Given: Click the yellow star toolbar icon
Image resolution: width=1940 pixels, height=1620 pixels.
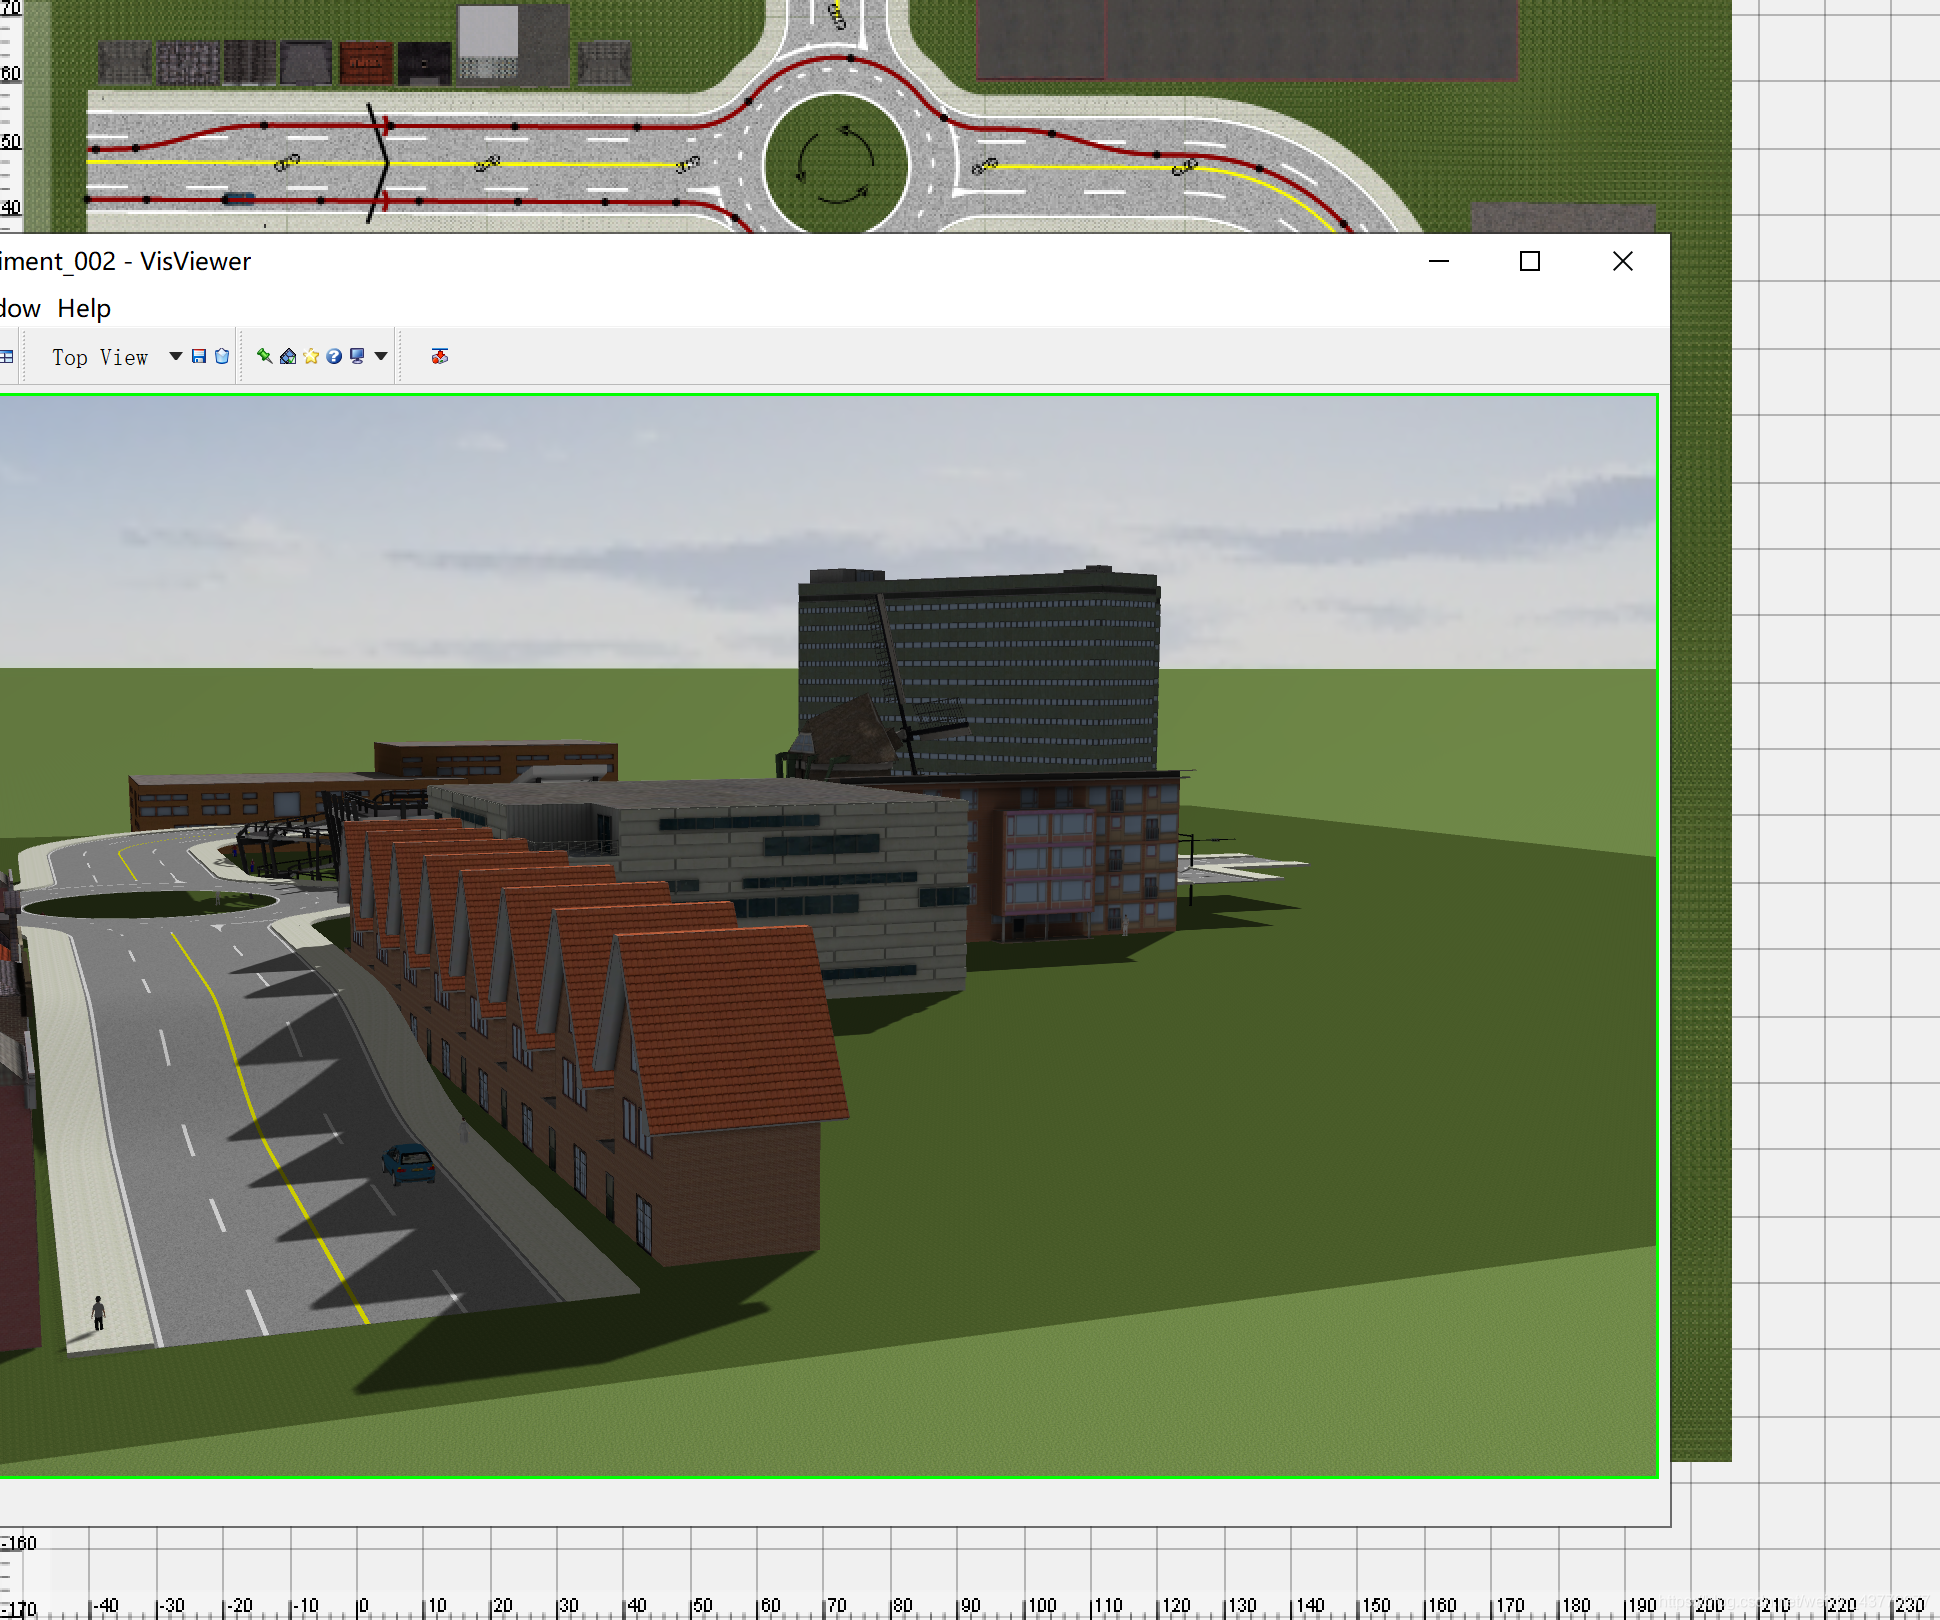Looking at the screenshot, I should click(311, 357).
